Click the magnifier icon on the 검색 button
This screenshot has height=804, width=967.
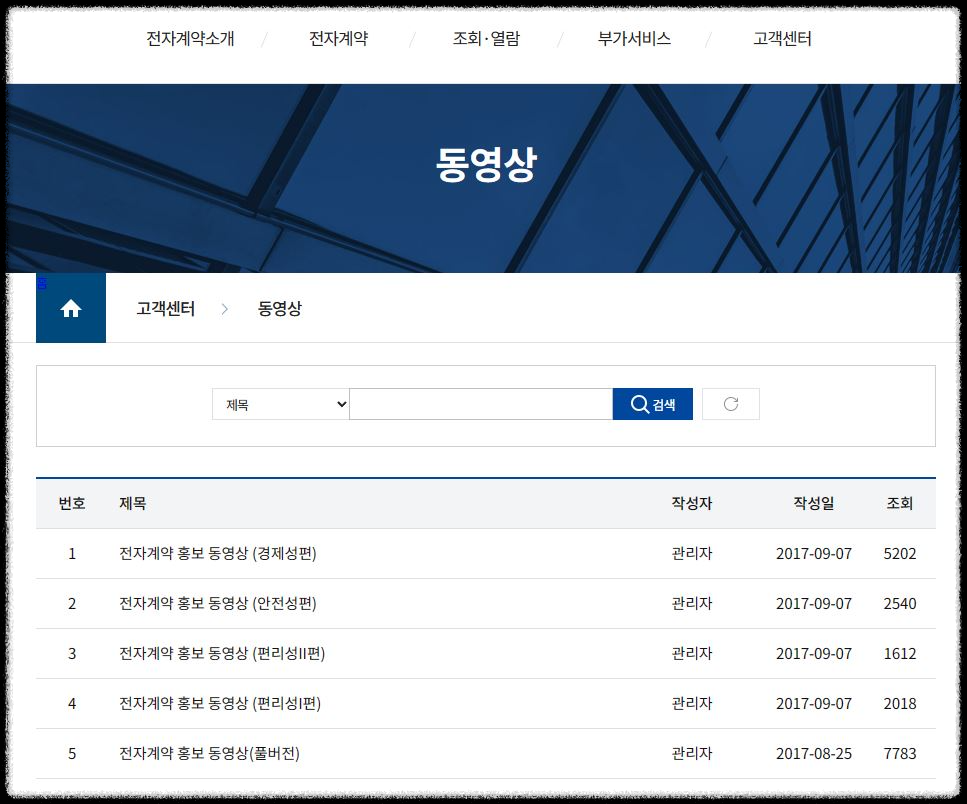[639, 403]
